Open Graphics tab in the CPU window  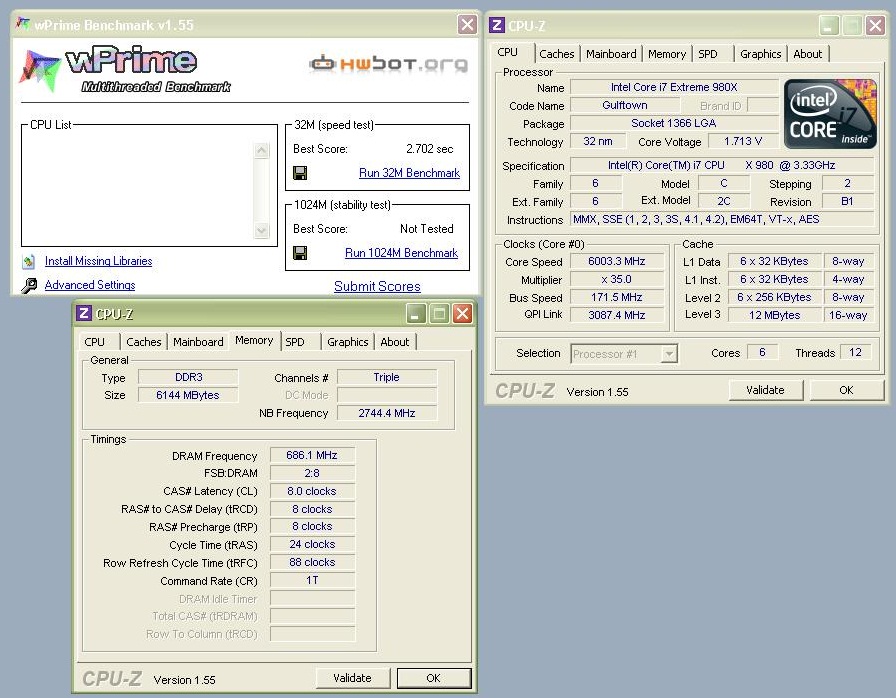coord(760,54)
